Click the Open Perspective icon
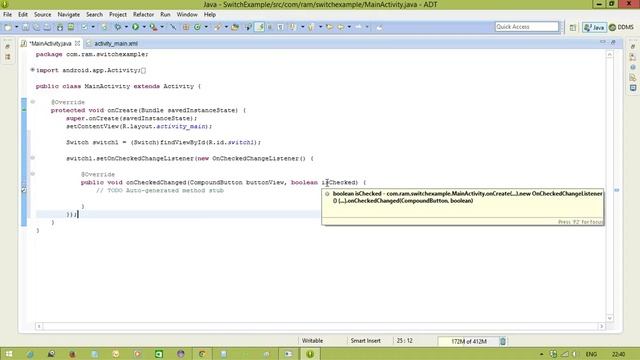The width and height of the screenshot is (640, 360). tap(573, 27)
